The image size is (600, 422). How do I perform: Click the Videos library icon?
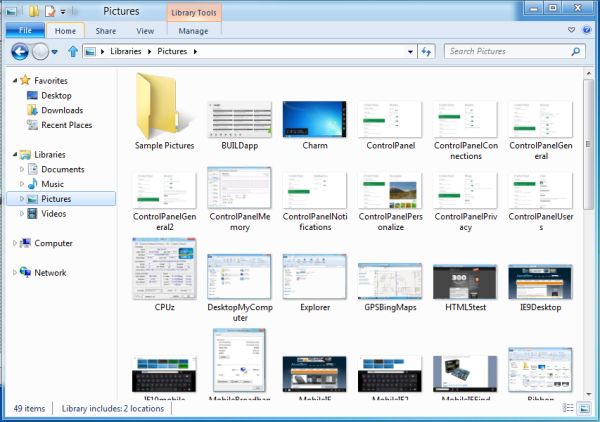pos(33,213)
